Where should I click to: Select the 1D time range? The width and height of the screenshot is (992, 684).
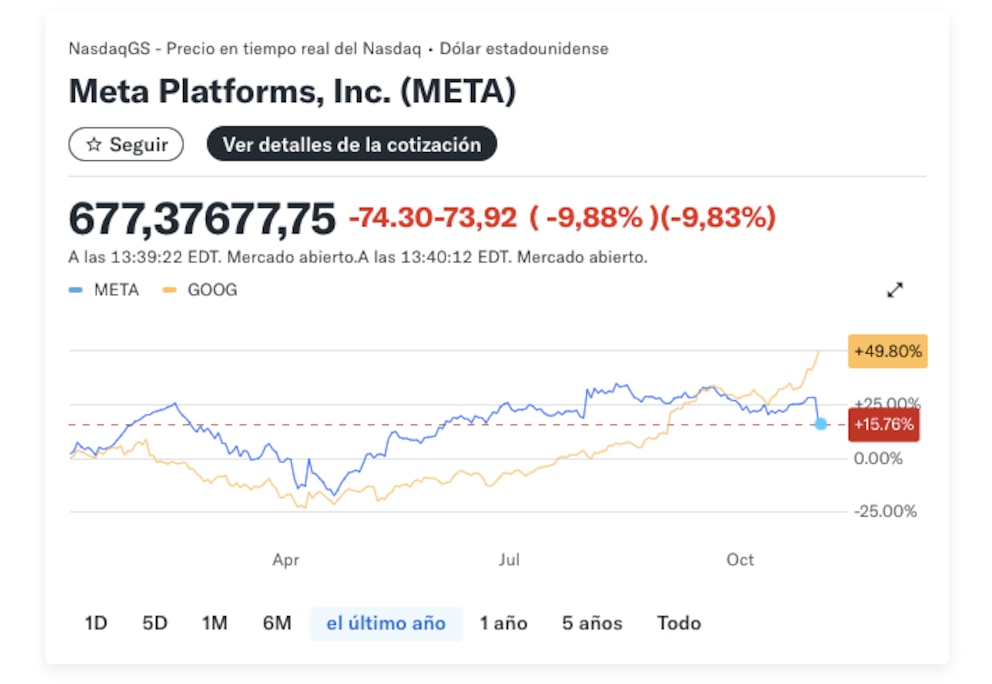(x=96, y=623)
